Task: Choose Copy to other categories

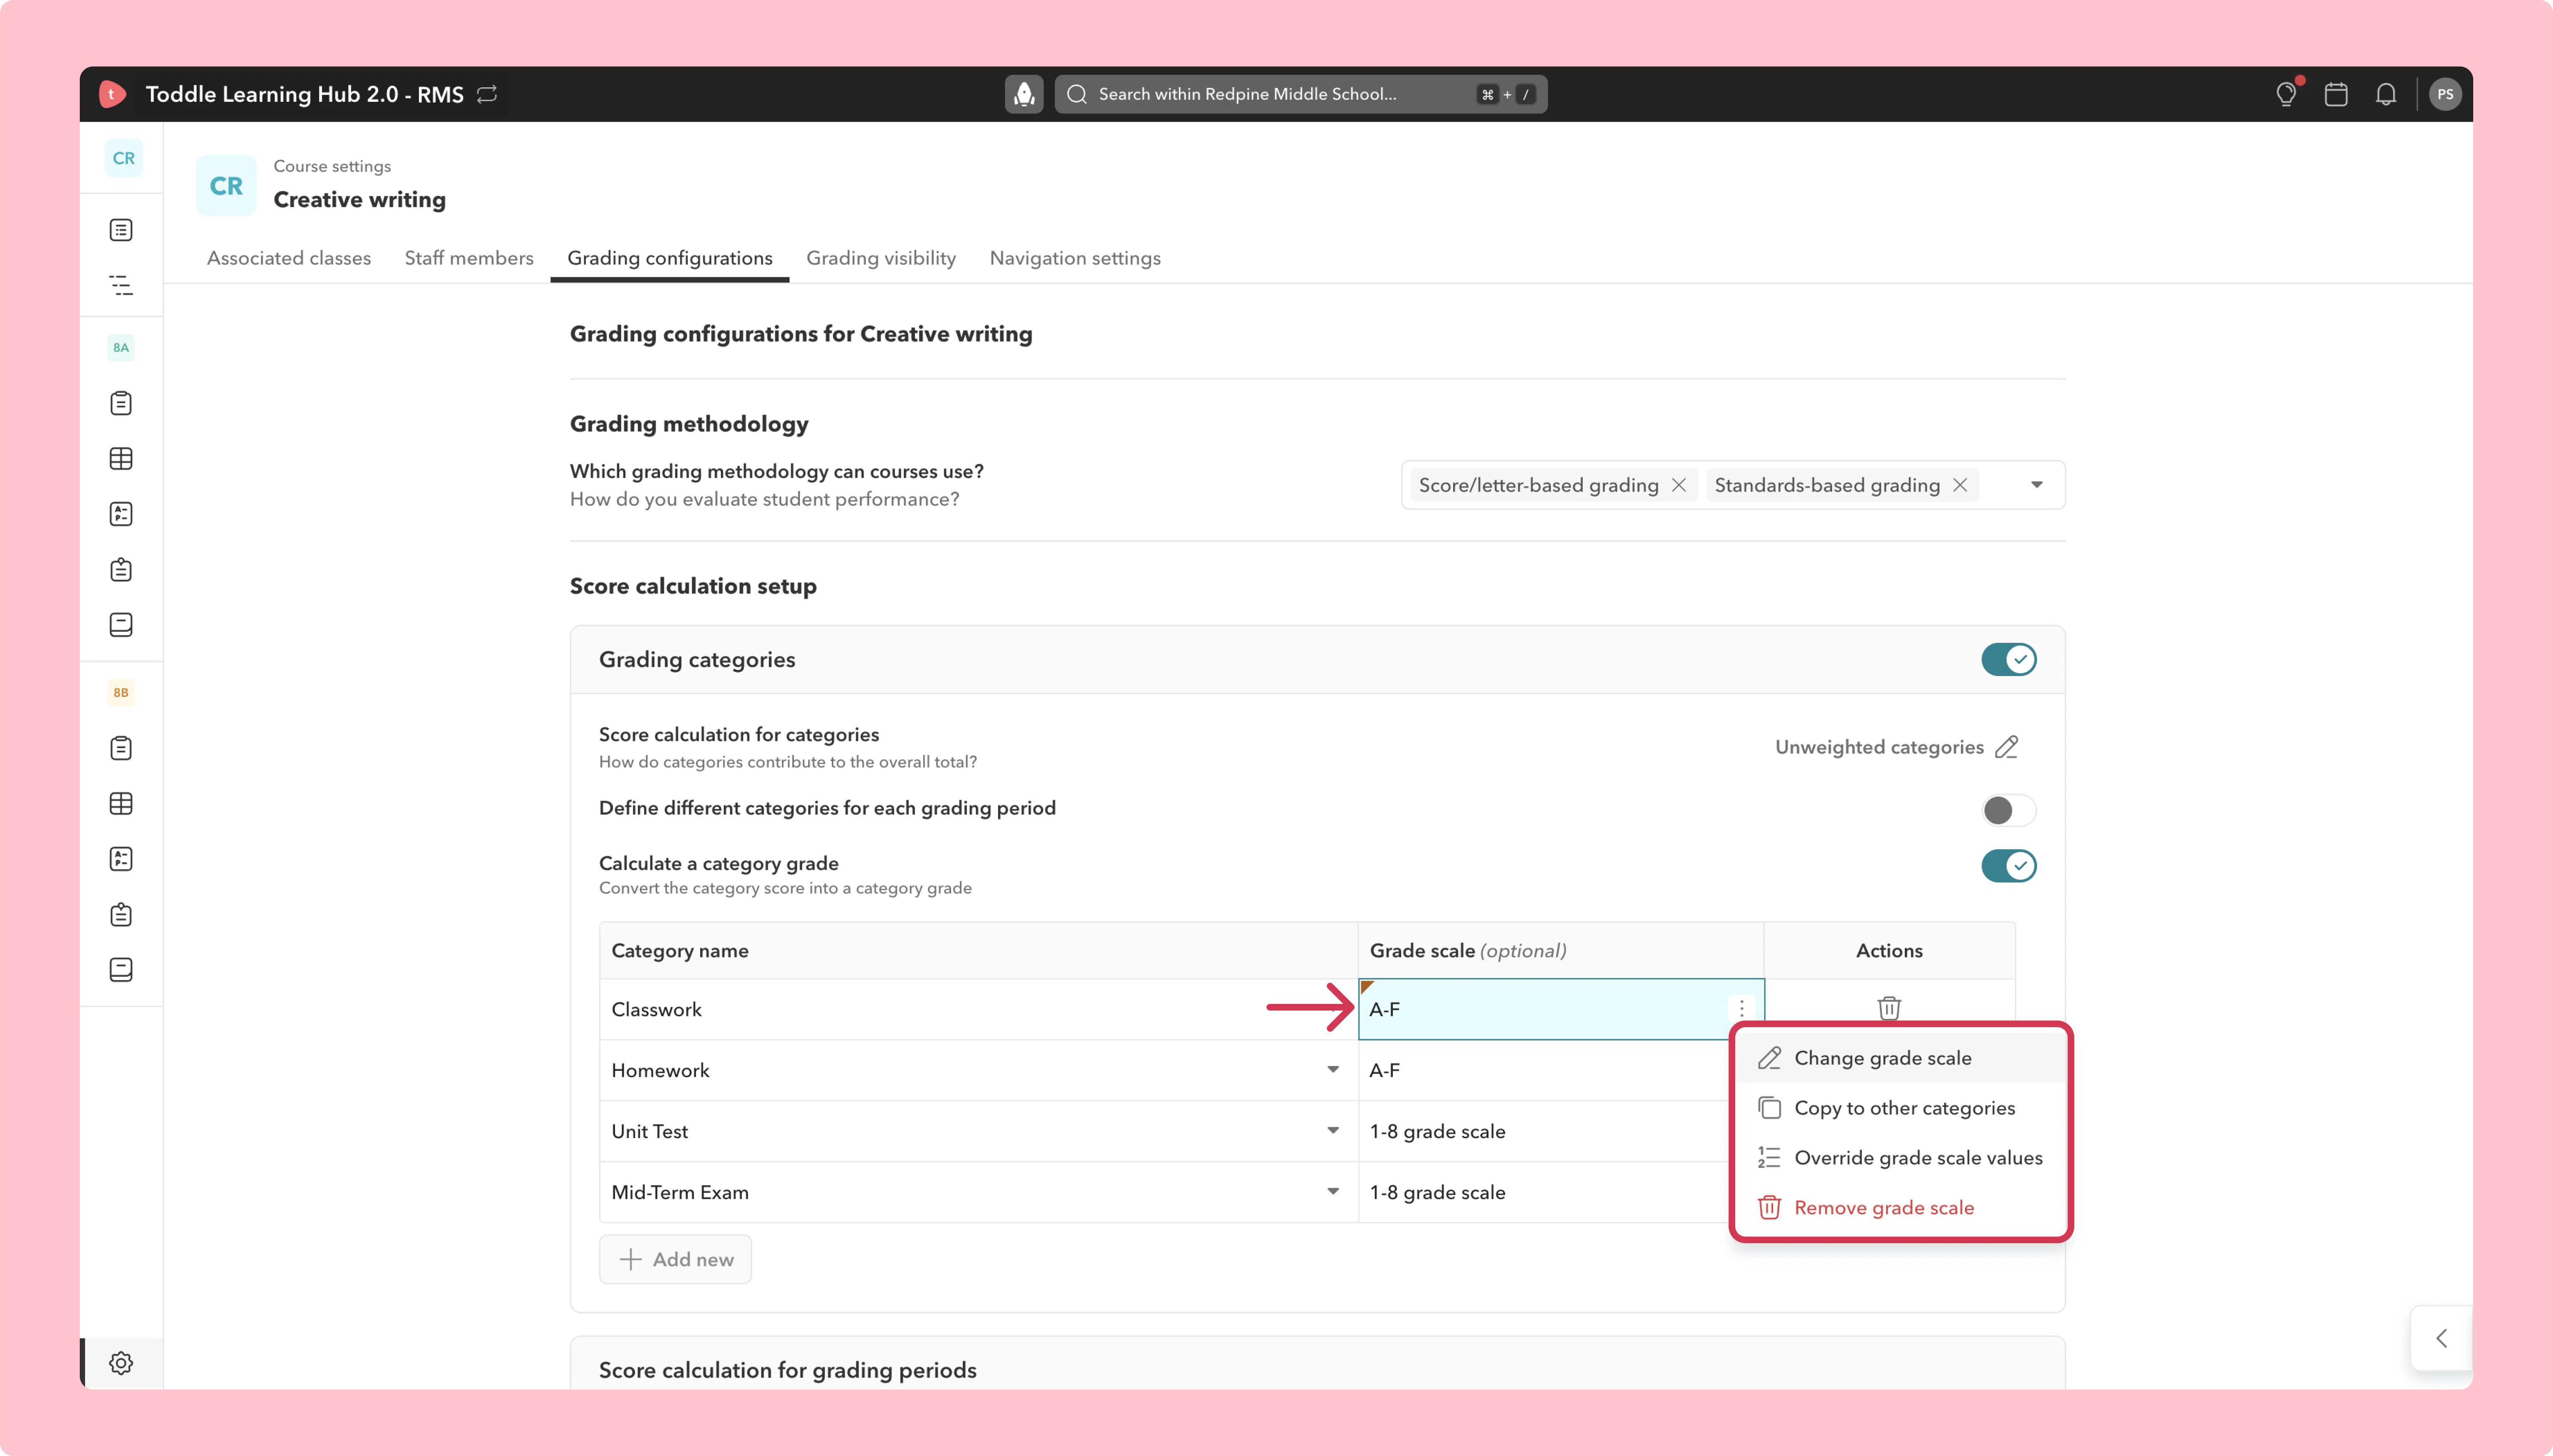Action: pos(1900,1108)
